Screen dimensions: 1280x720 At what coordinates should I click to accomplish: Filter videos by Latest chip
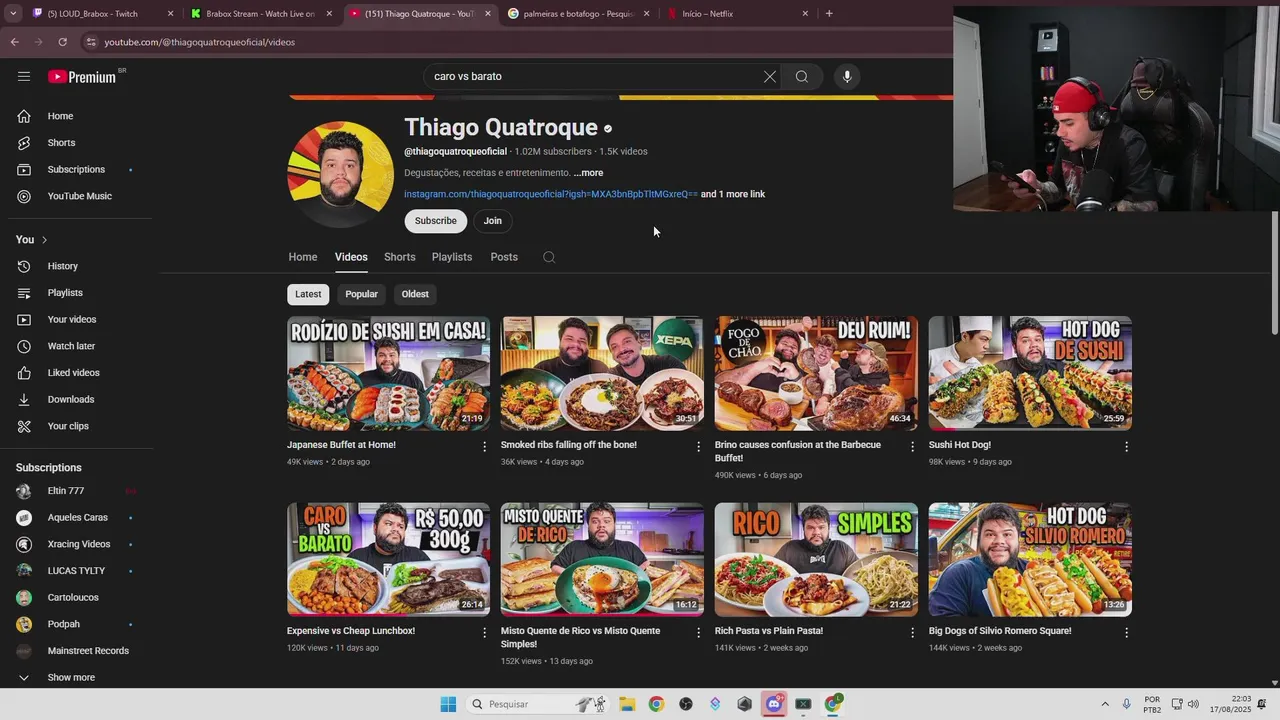pyautogui.click(x=308, y=294)
